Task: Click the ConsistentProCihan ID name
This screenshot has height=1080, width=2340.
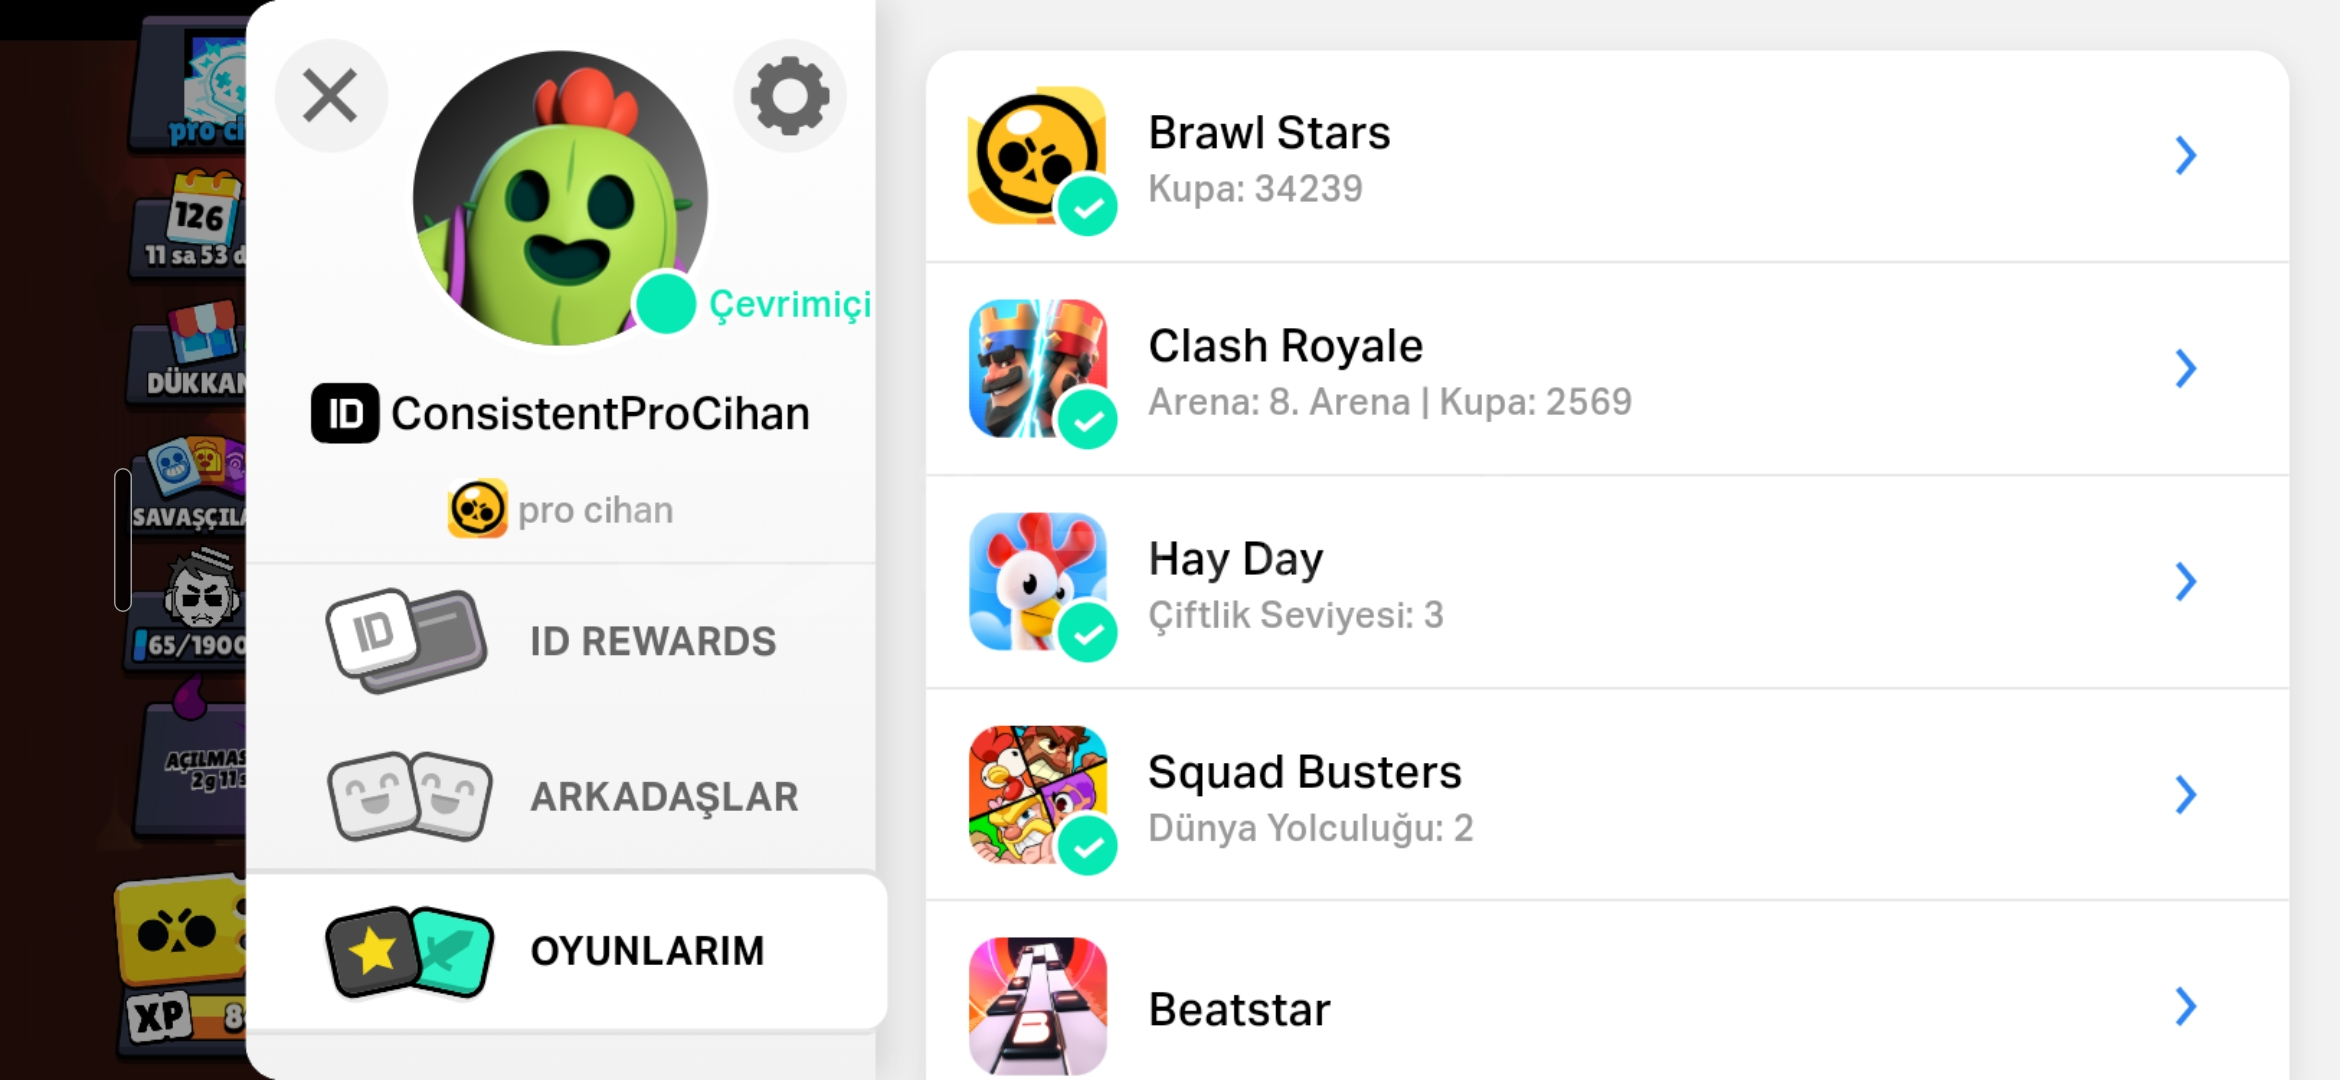Action: (600, 413)
